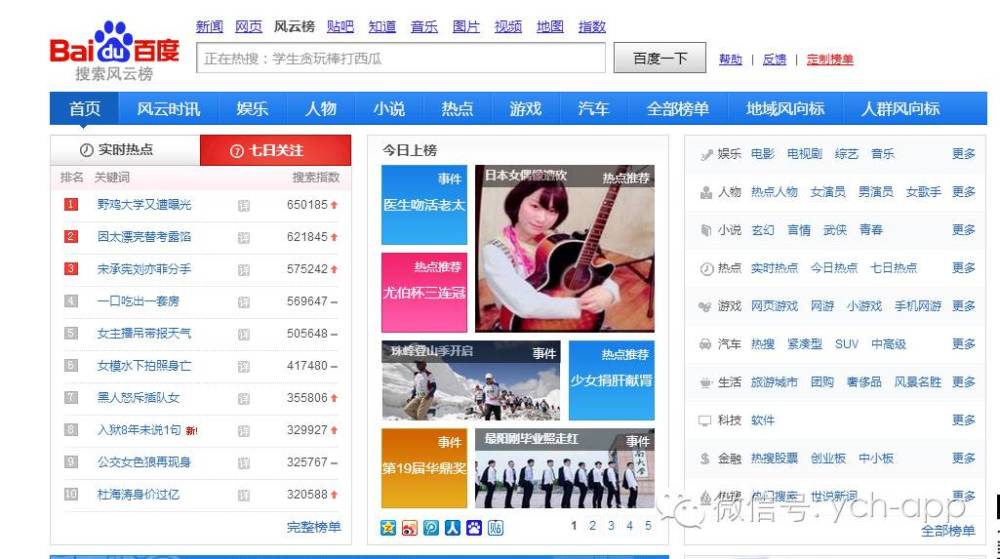
Task: Click the 金融 category dollar icon
Action: pos(705,459)
